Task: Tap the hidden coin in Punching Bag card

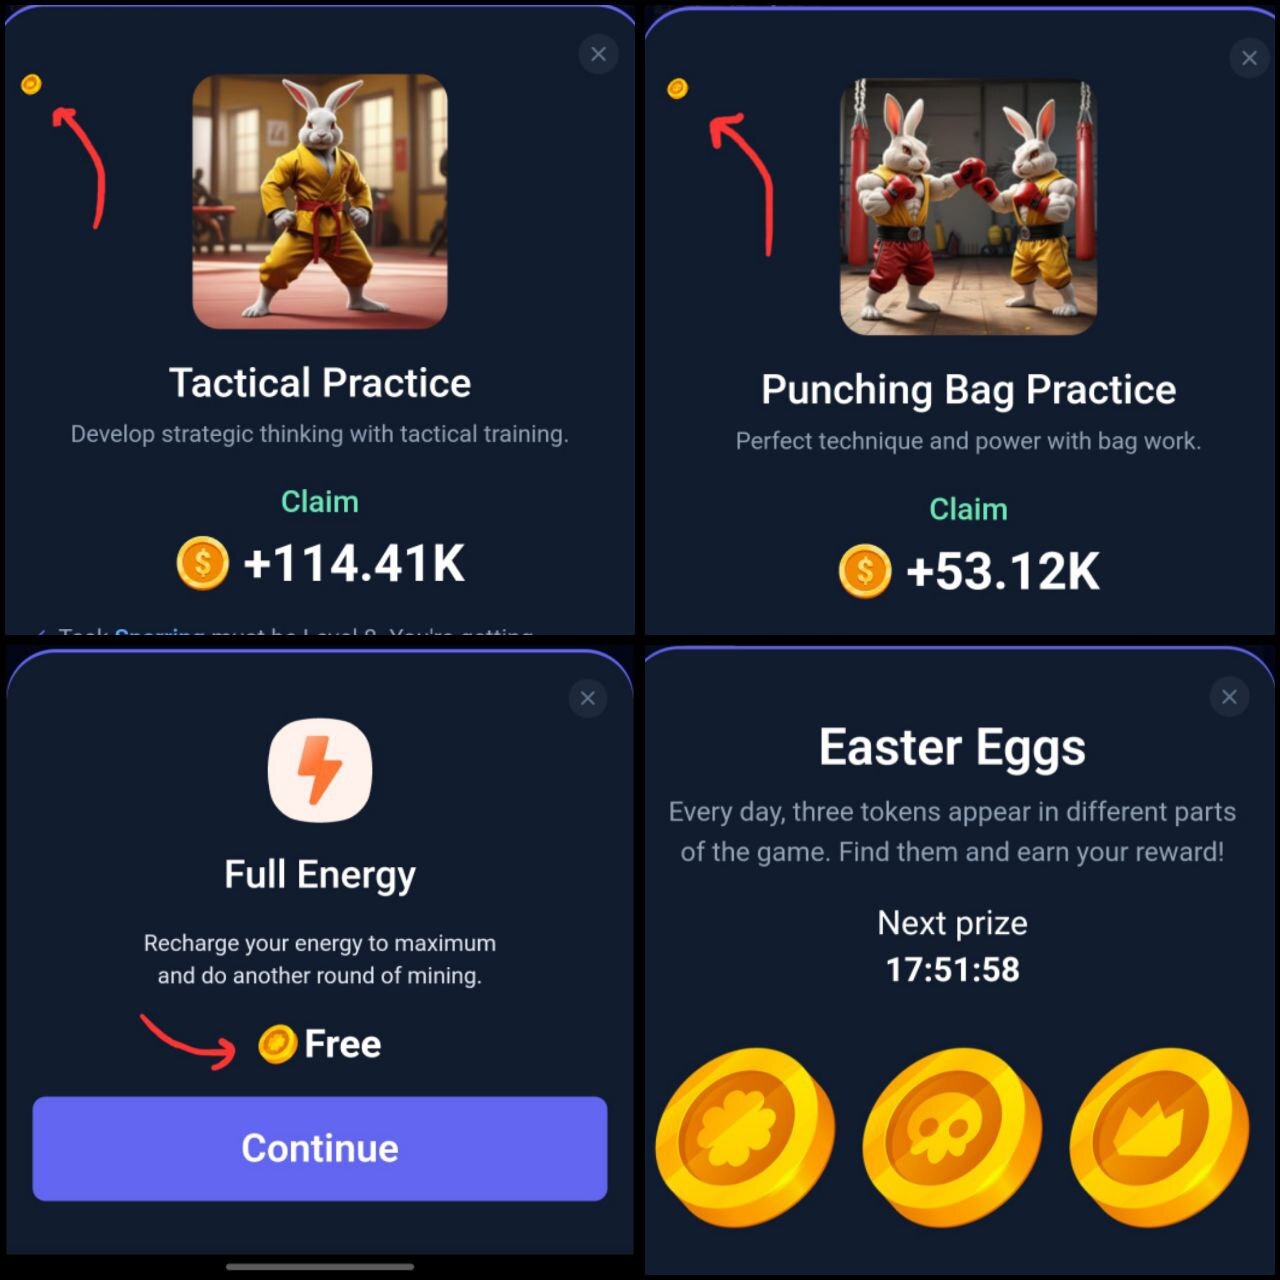Action: coord(677,89)
